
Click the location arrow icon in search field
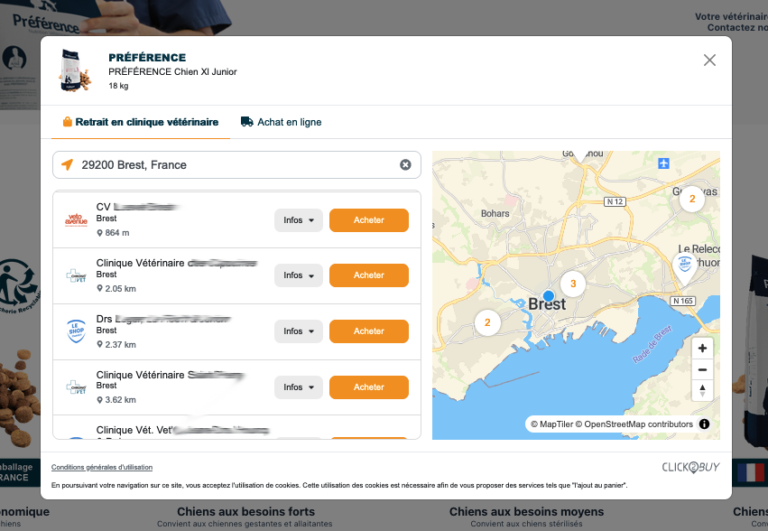coord(67,165)
